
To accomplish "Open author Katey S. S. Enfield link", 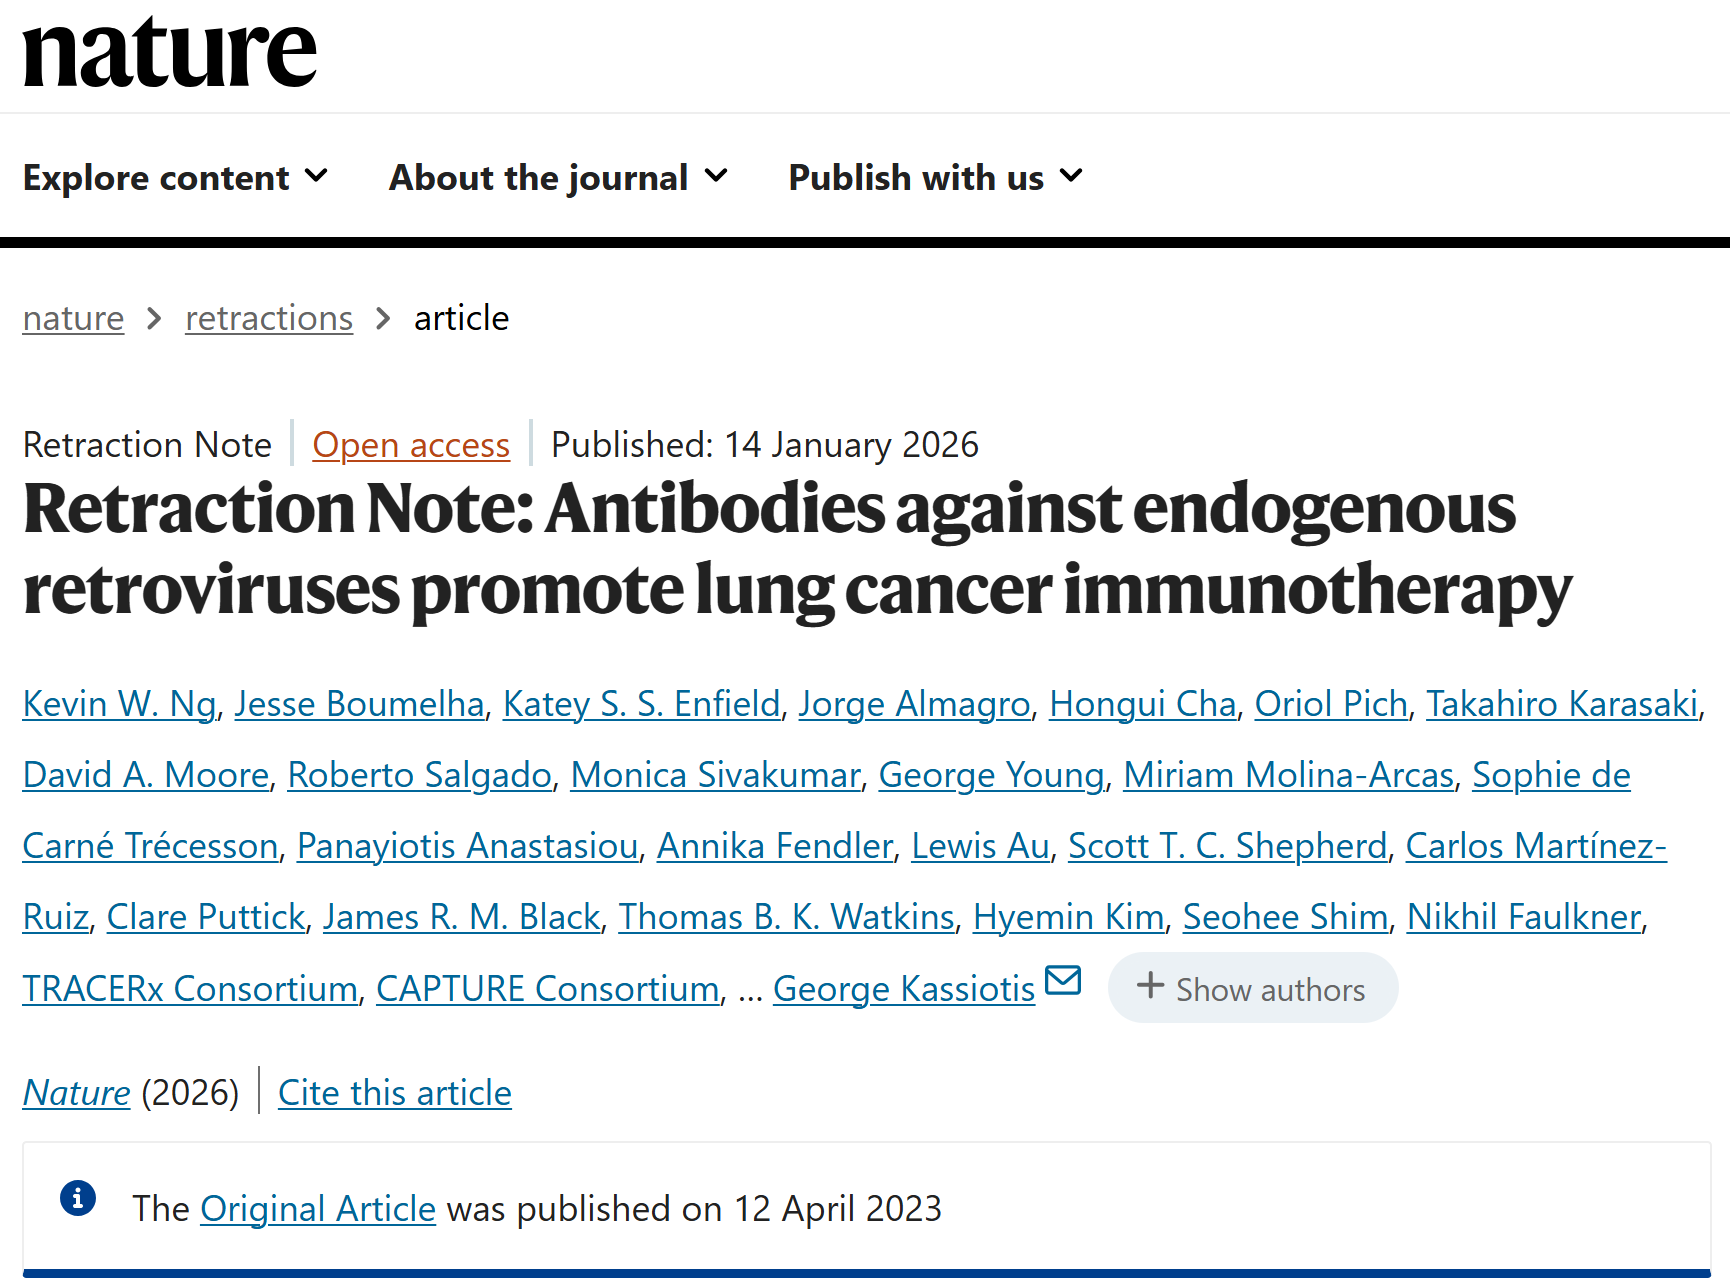I will tap(641, 704).
